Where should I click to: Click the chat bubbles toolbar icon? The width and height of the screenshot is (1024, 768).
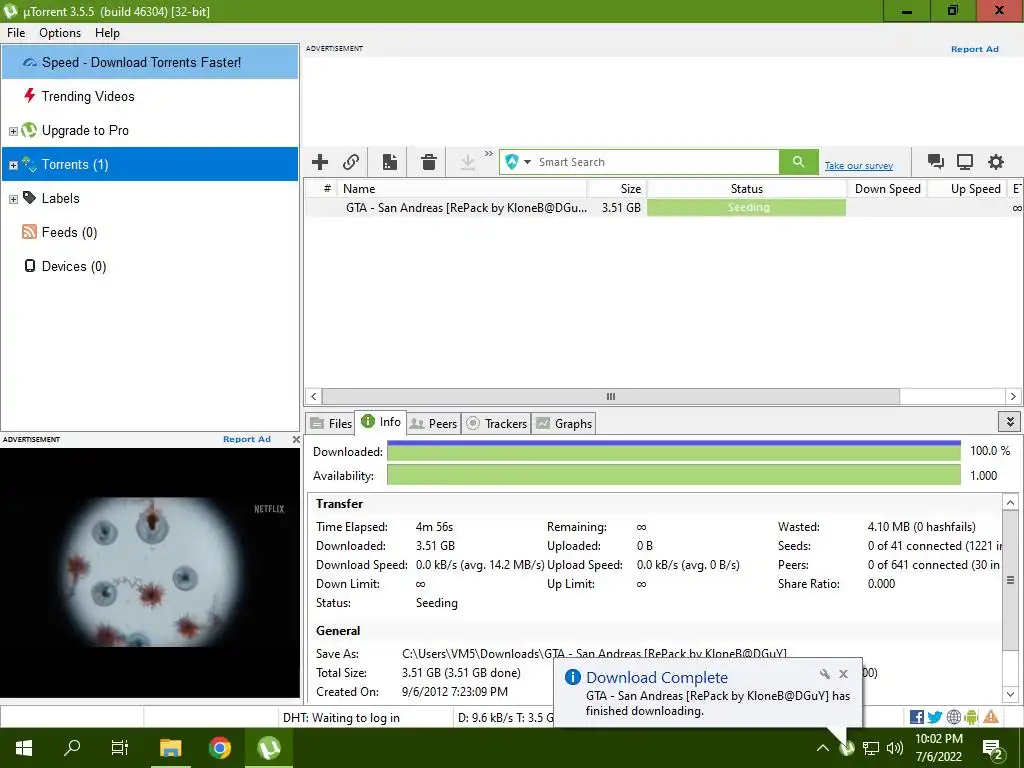point(935,162)
